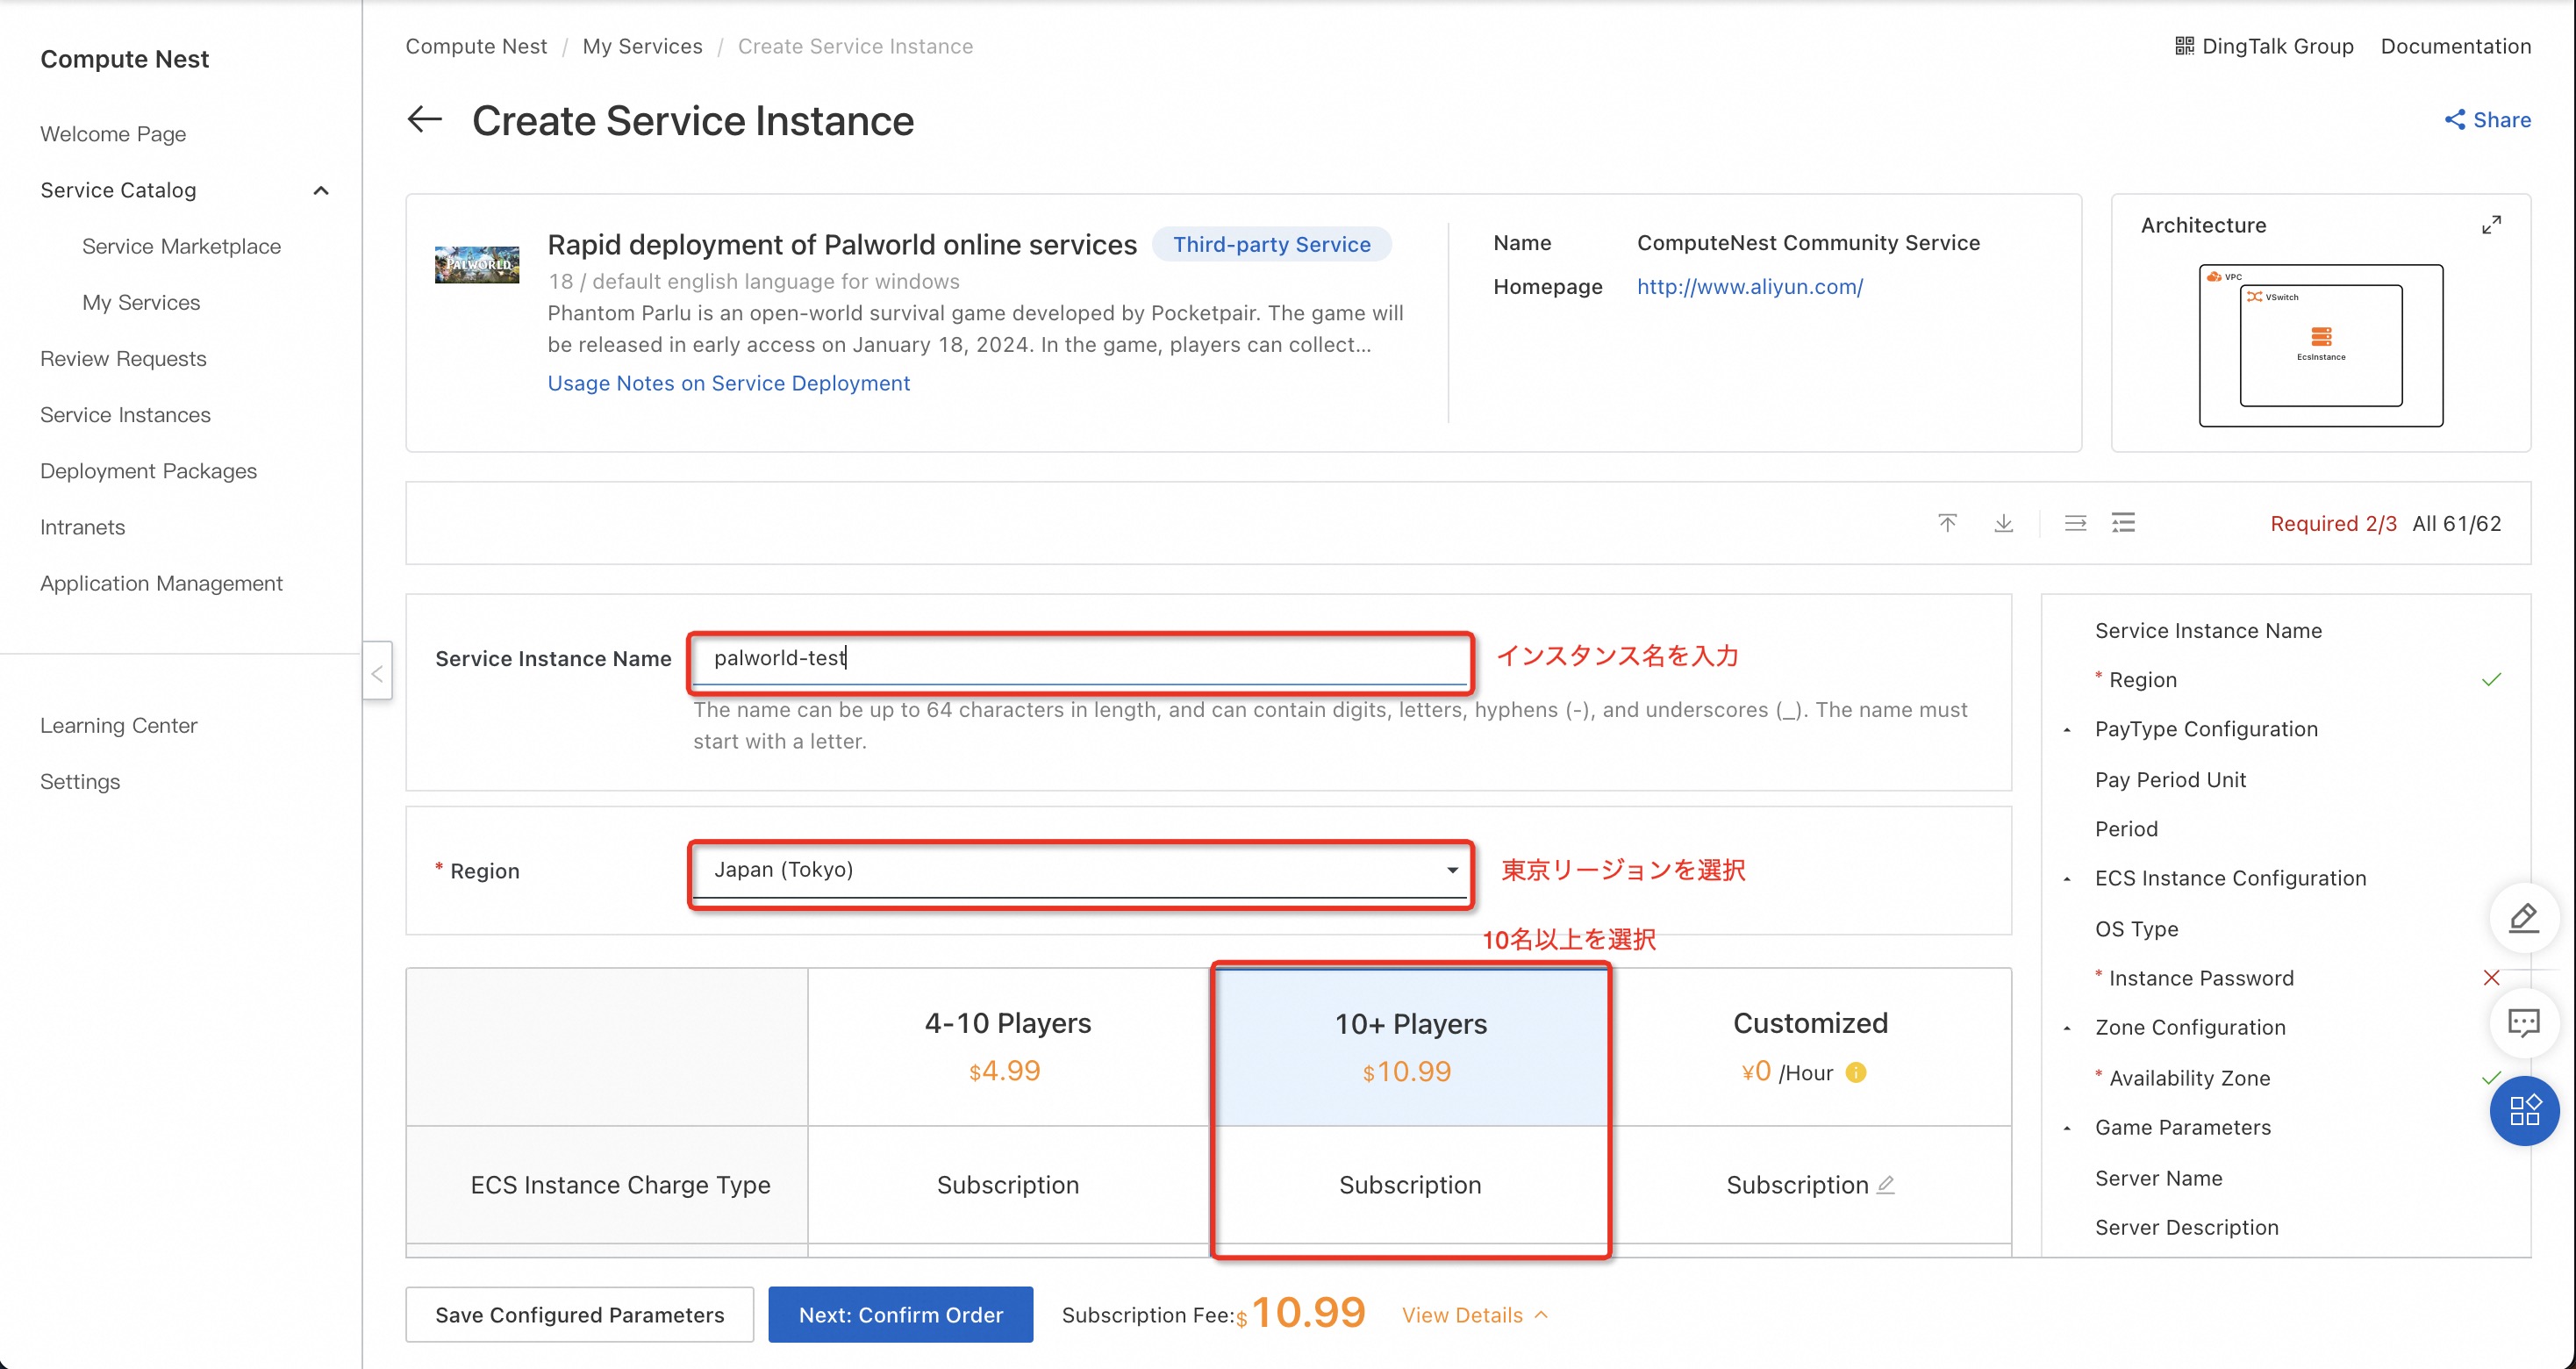
Task: Open the floating chat feedback icon
Action: pyautogui.click(x=2523, y=1022)
